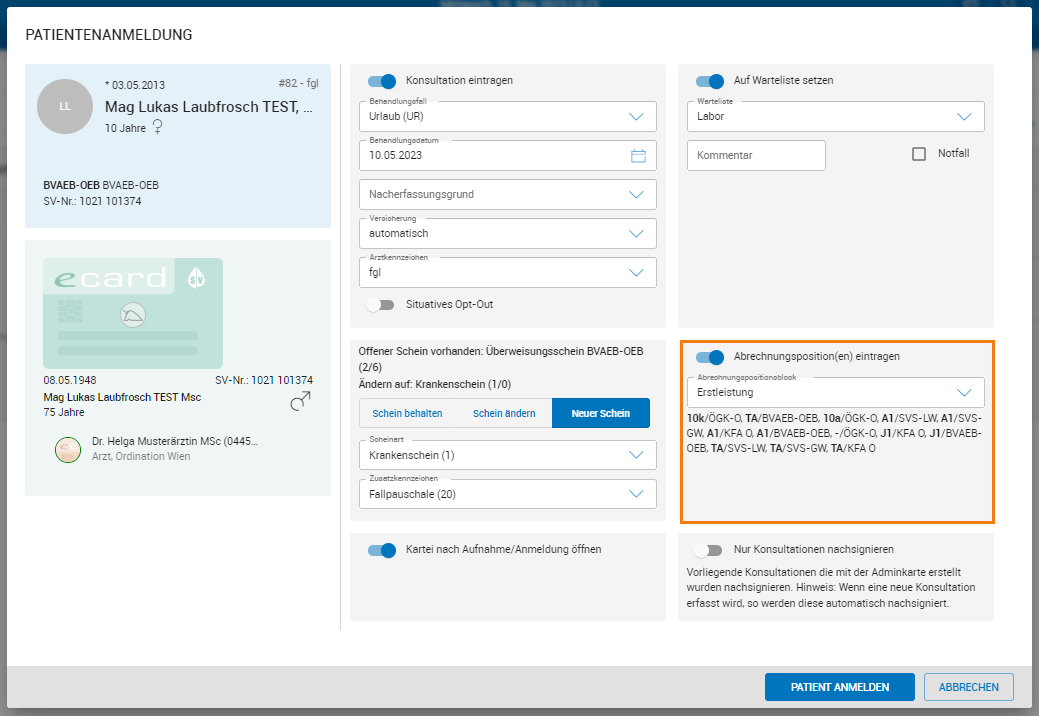The image size is (1039, 716).
Task: Select the Schein behalten option
Action: click(x=406, y=413)
